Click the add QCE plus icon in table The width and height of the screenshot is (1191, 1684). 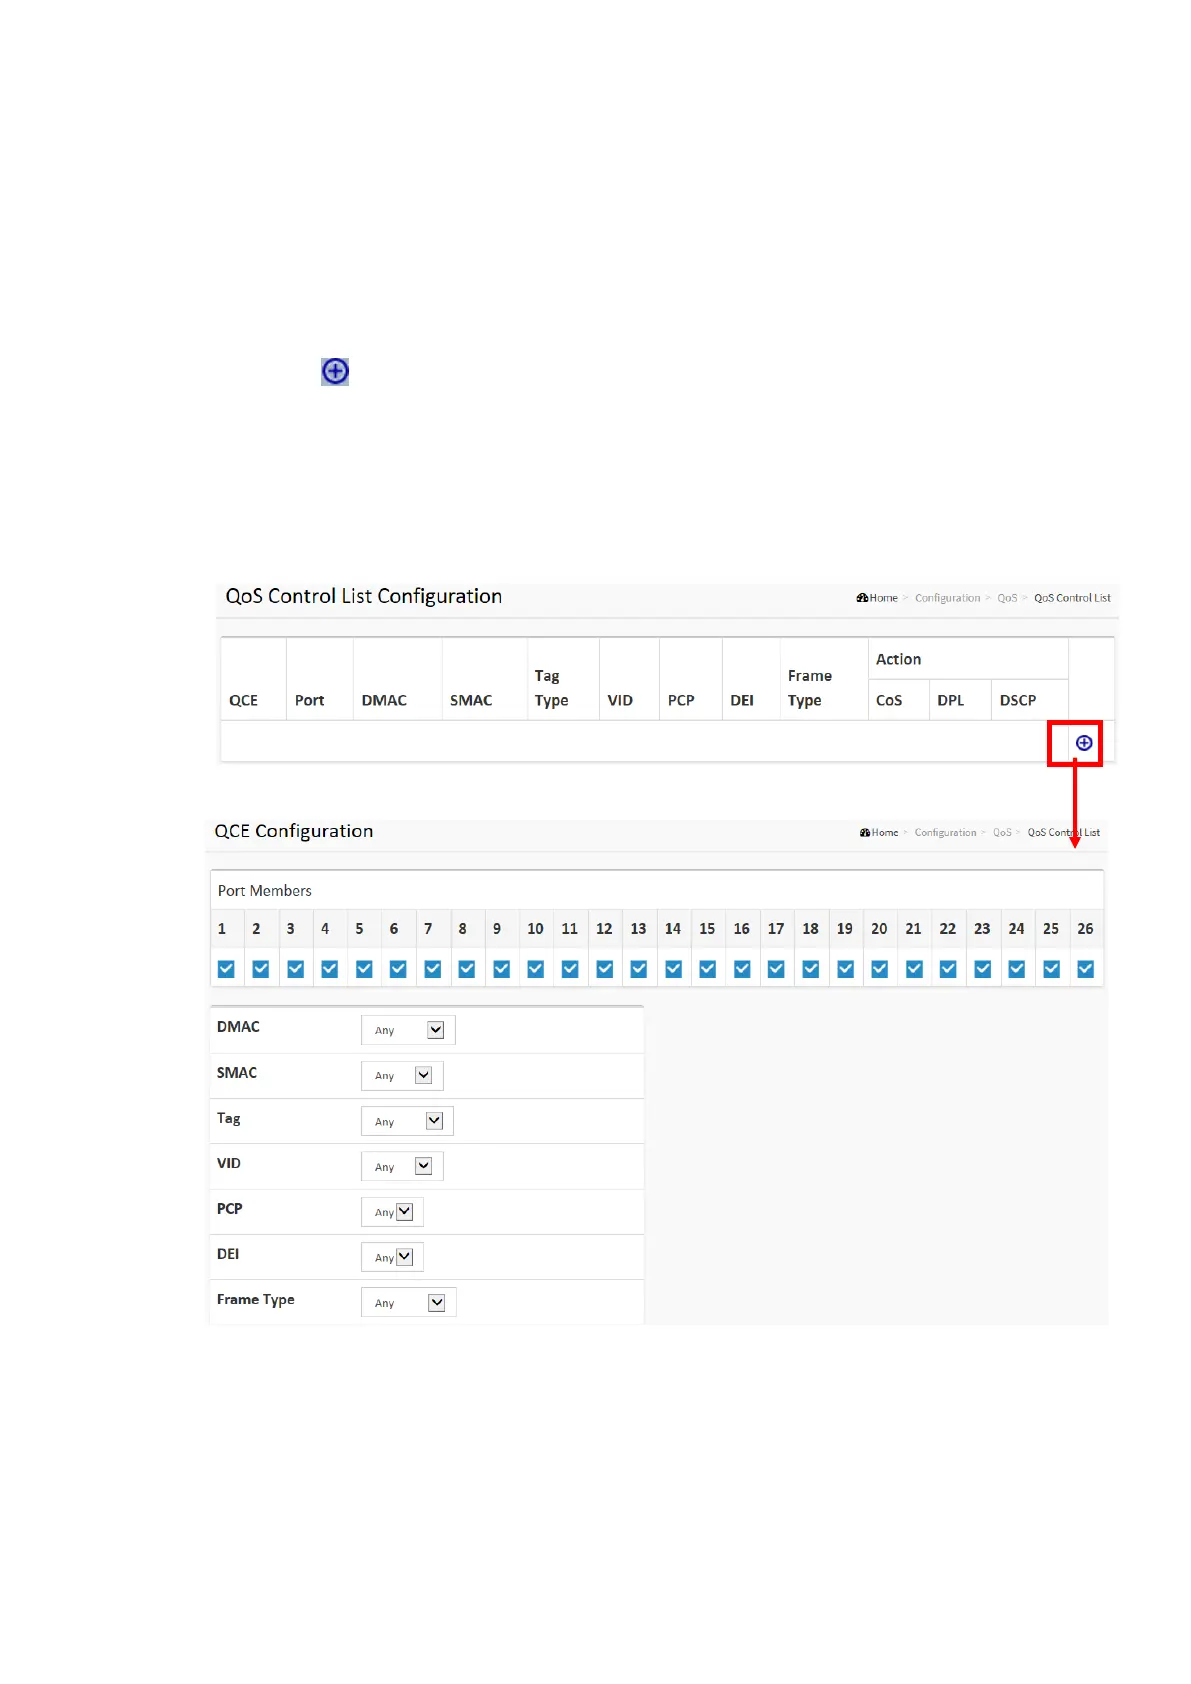pos(1083,743)
